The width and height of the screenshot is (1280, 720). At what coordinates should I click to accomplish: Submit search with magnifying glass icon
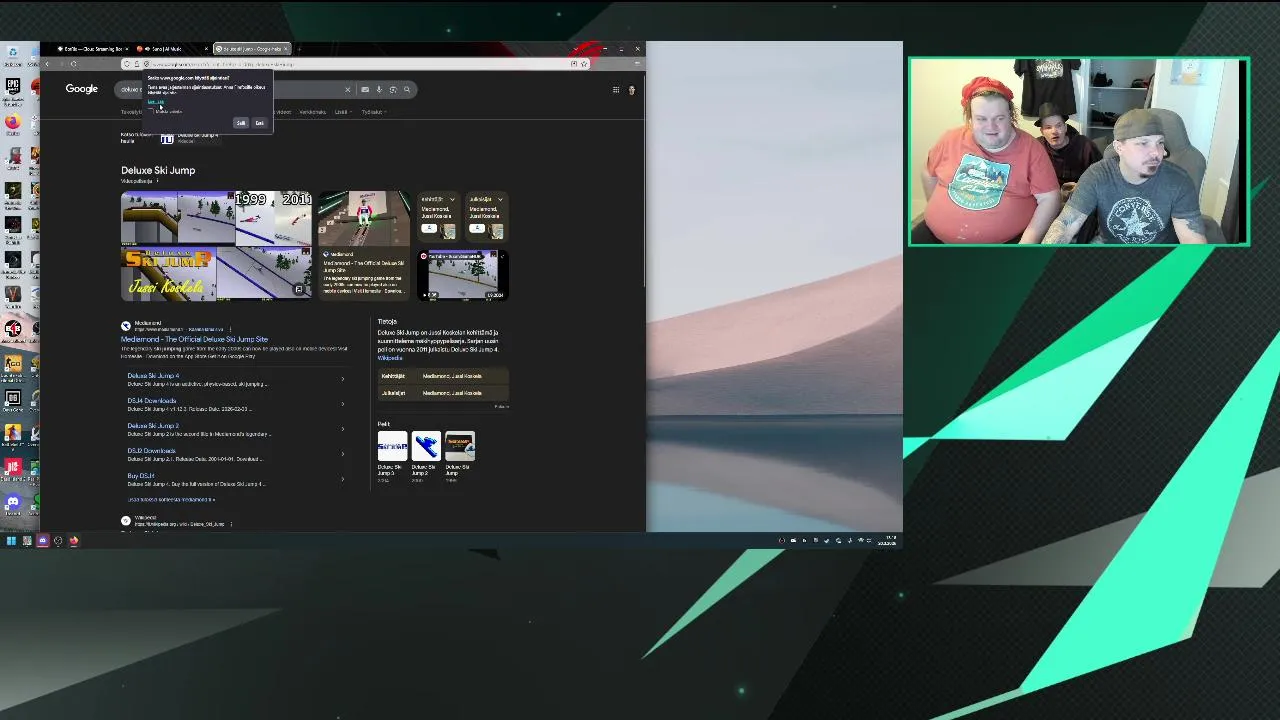click(407, 90)
